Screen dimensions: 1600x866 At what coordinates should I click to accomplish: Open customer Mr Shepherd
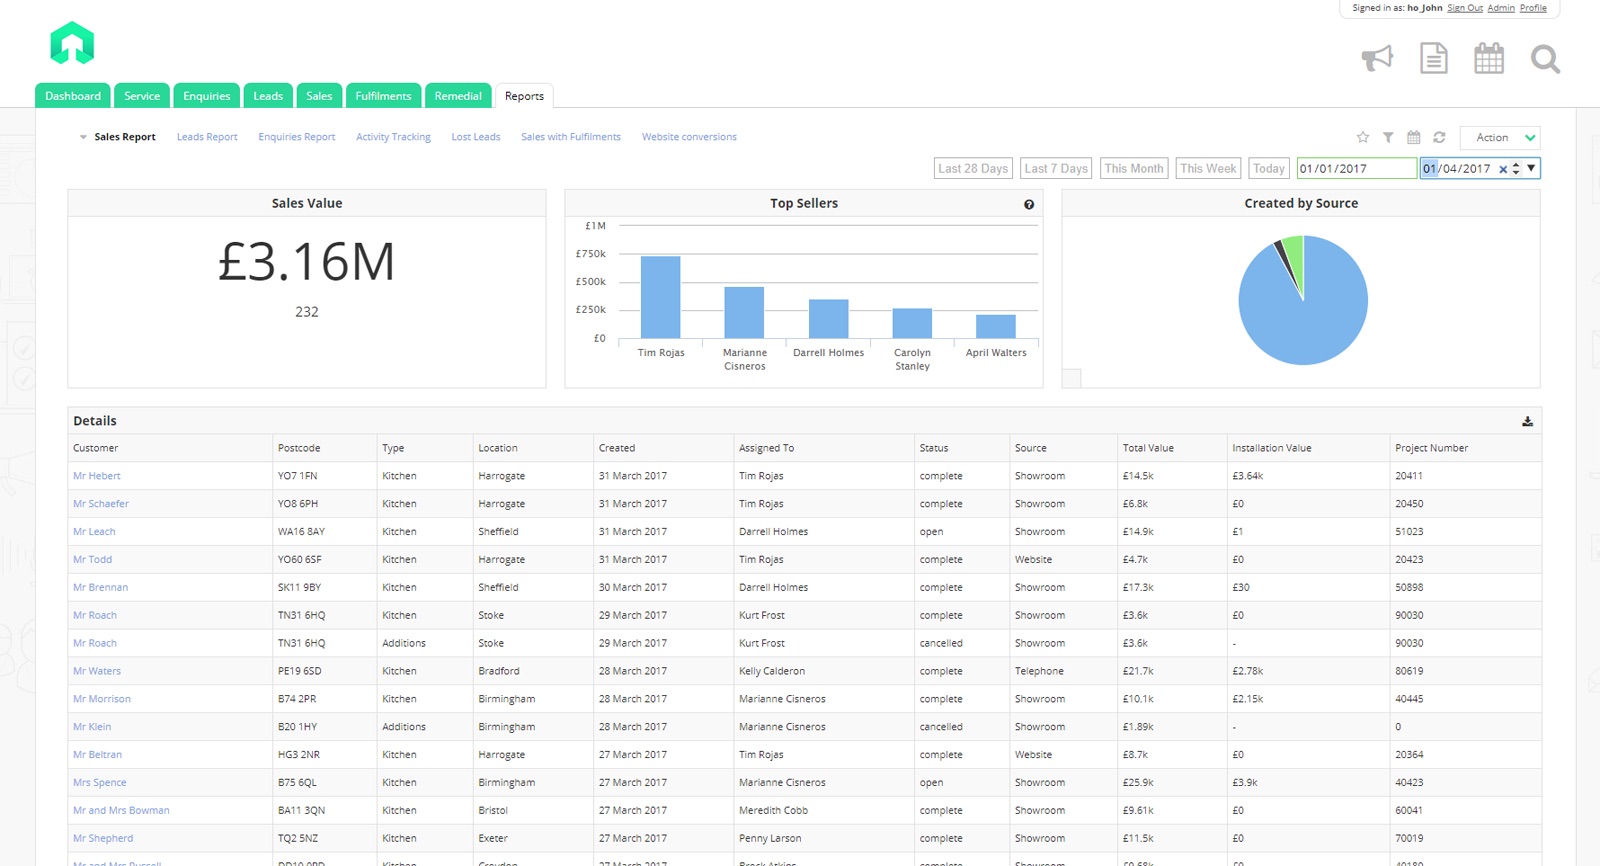[x=103, y=839]
